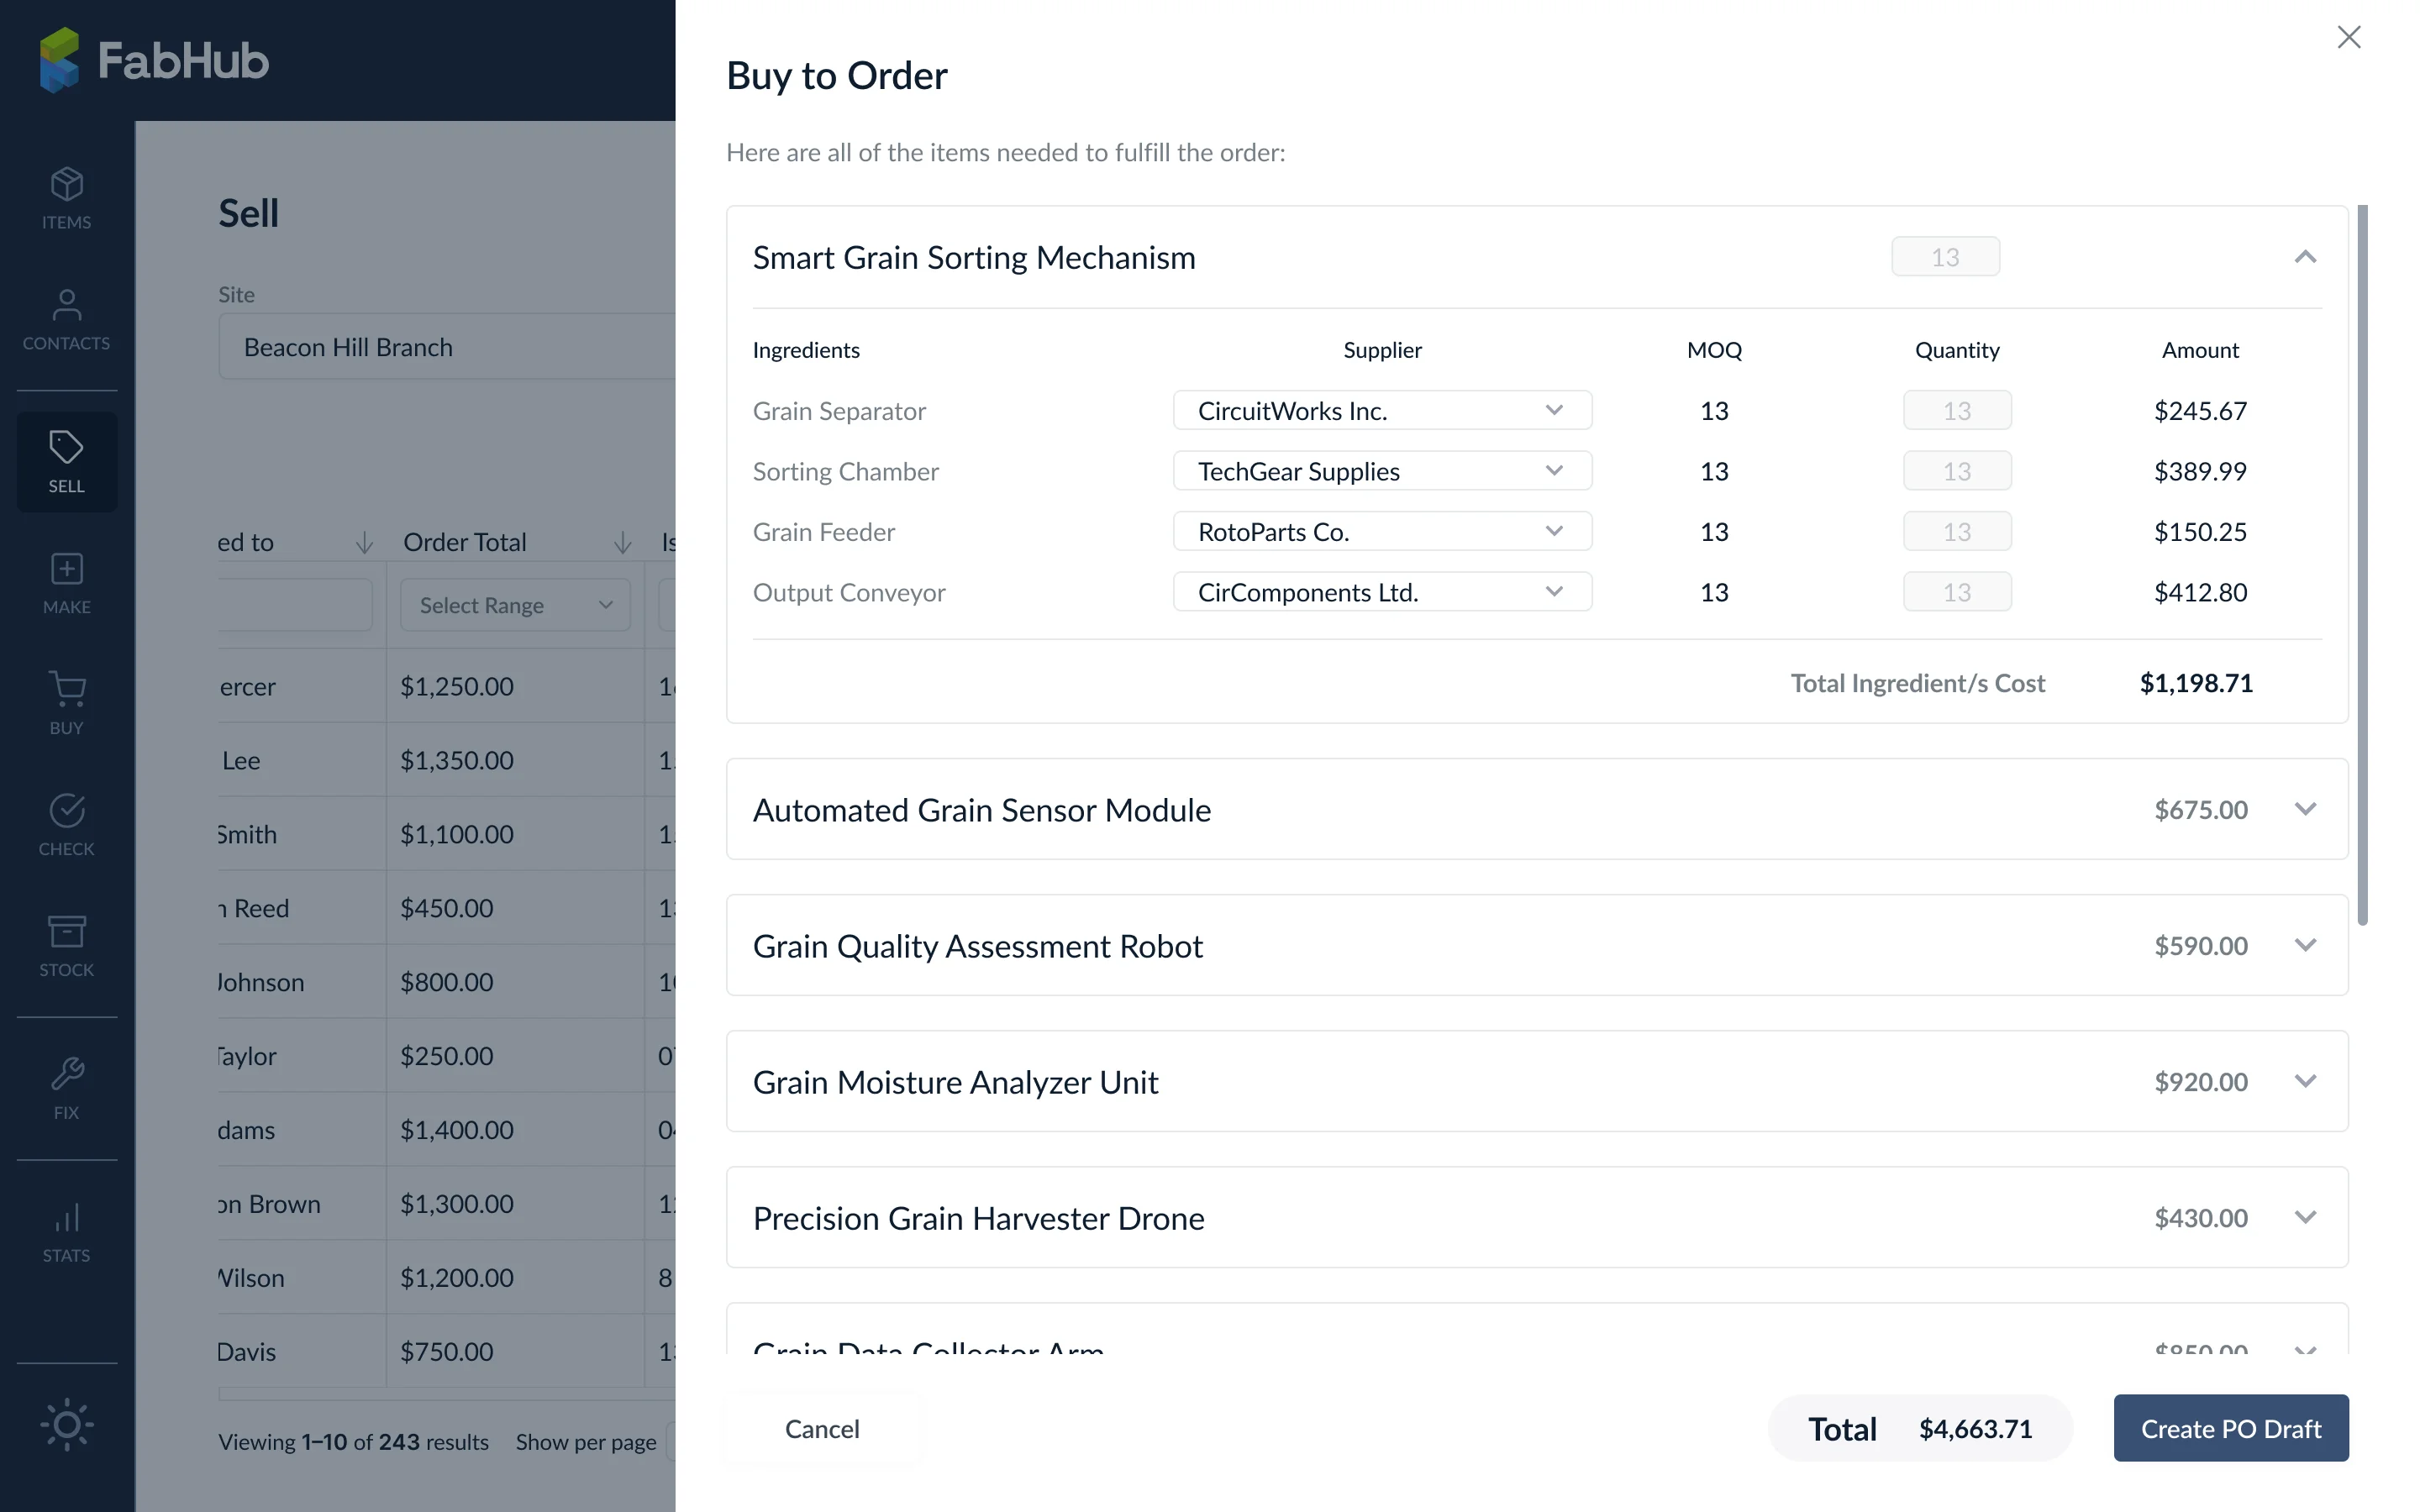Open the RotoParts Co. supplier dropdown
This screenshot has height=1512, width=2420.
point(1382,531)
